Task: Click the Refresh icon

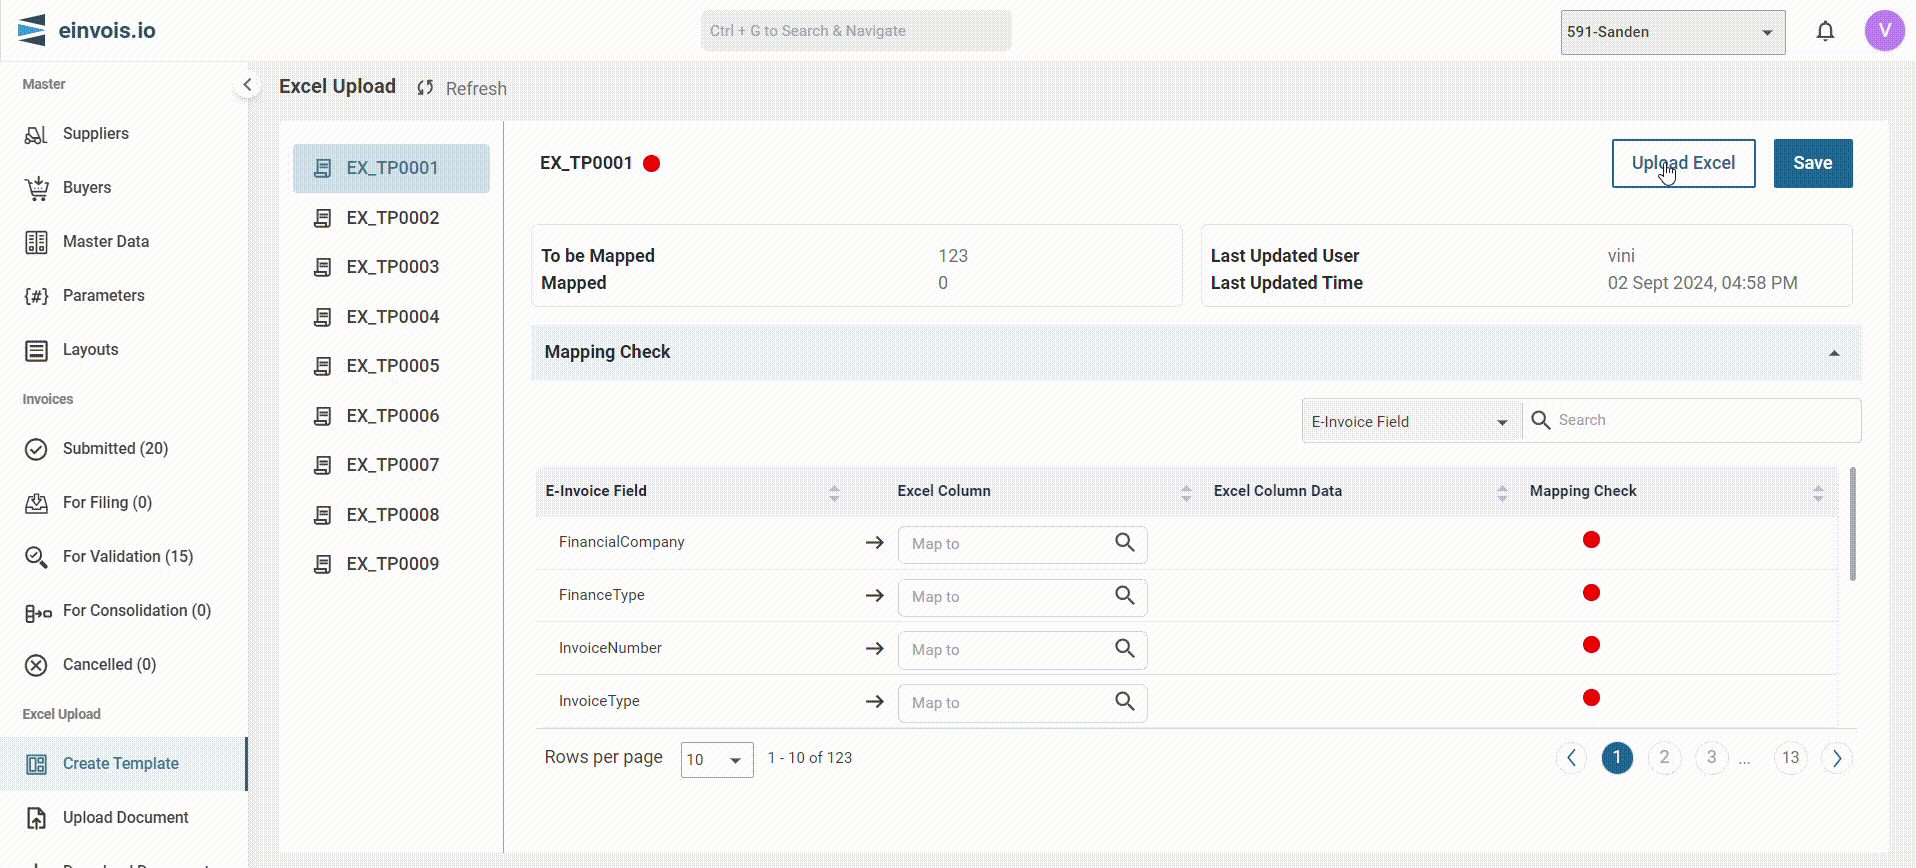Action: [425, 88]
